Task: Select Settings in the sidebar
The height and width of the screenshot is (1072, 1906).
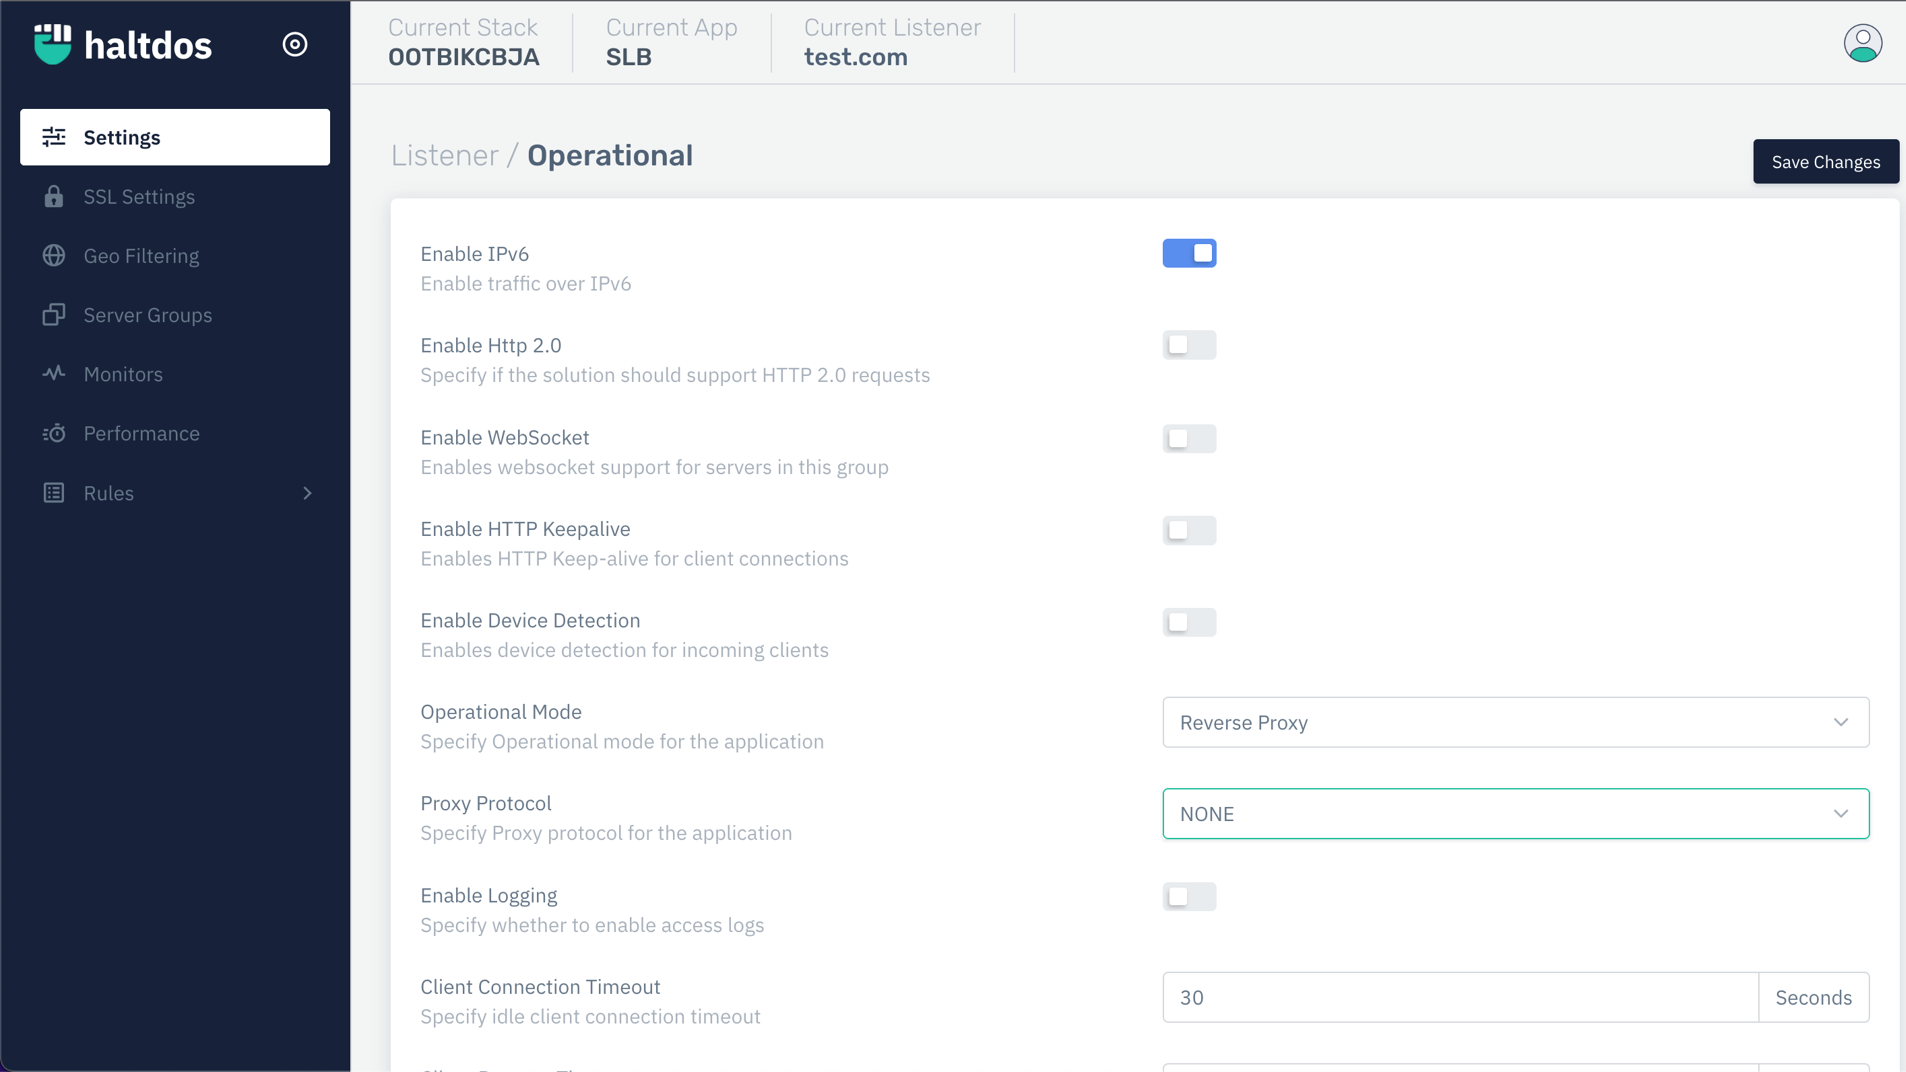Action: click(175, 137)
